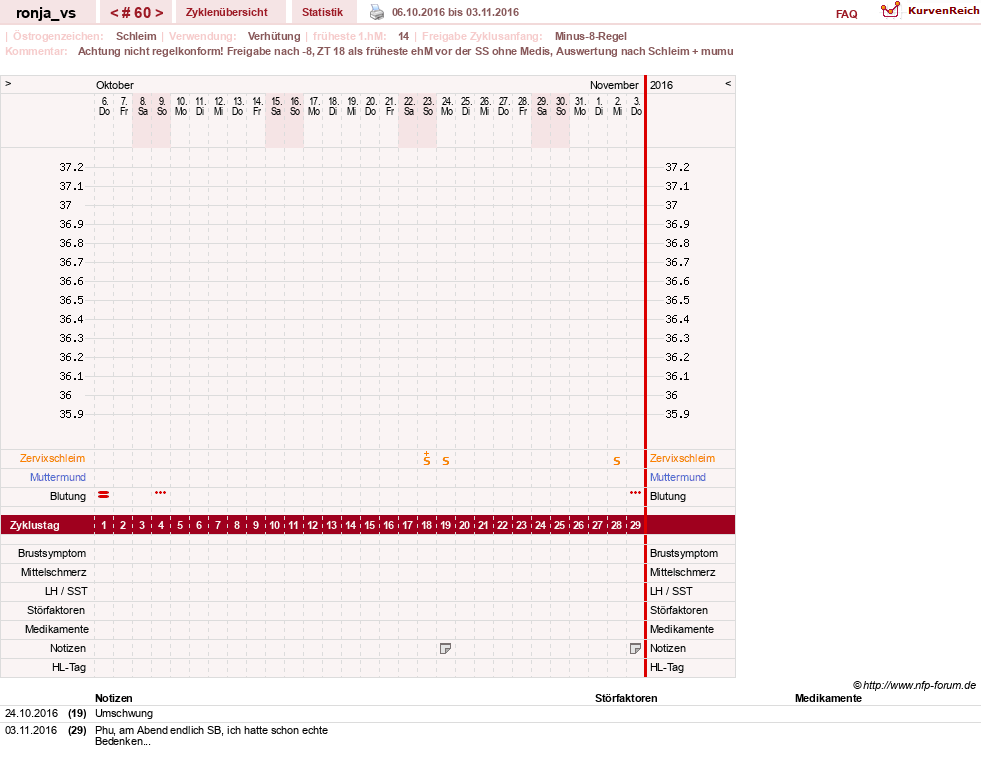
Task: Click the 'Zyklustag' row header
Action: [x=34, y=525]
